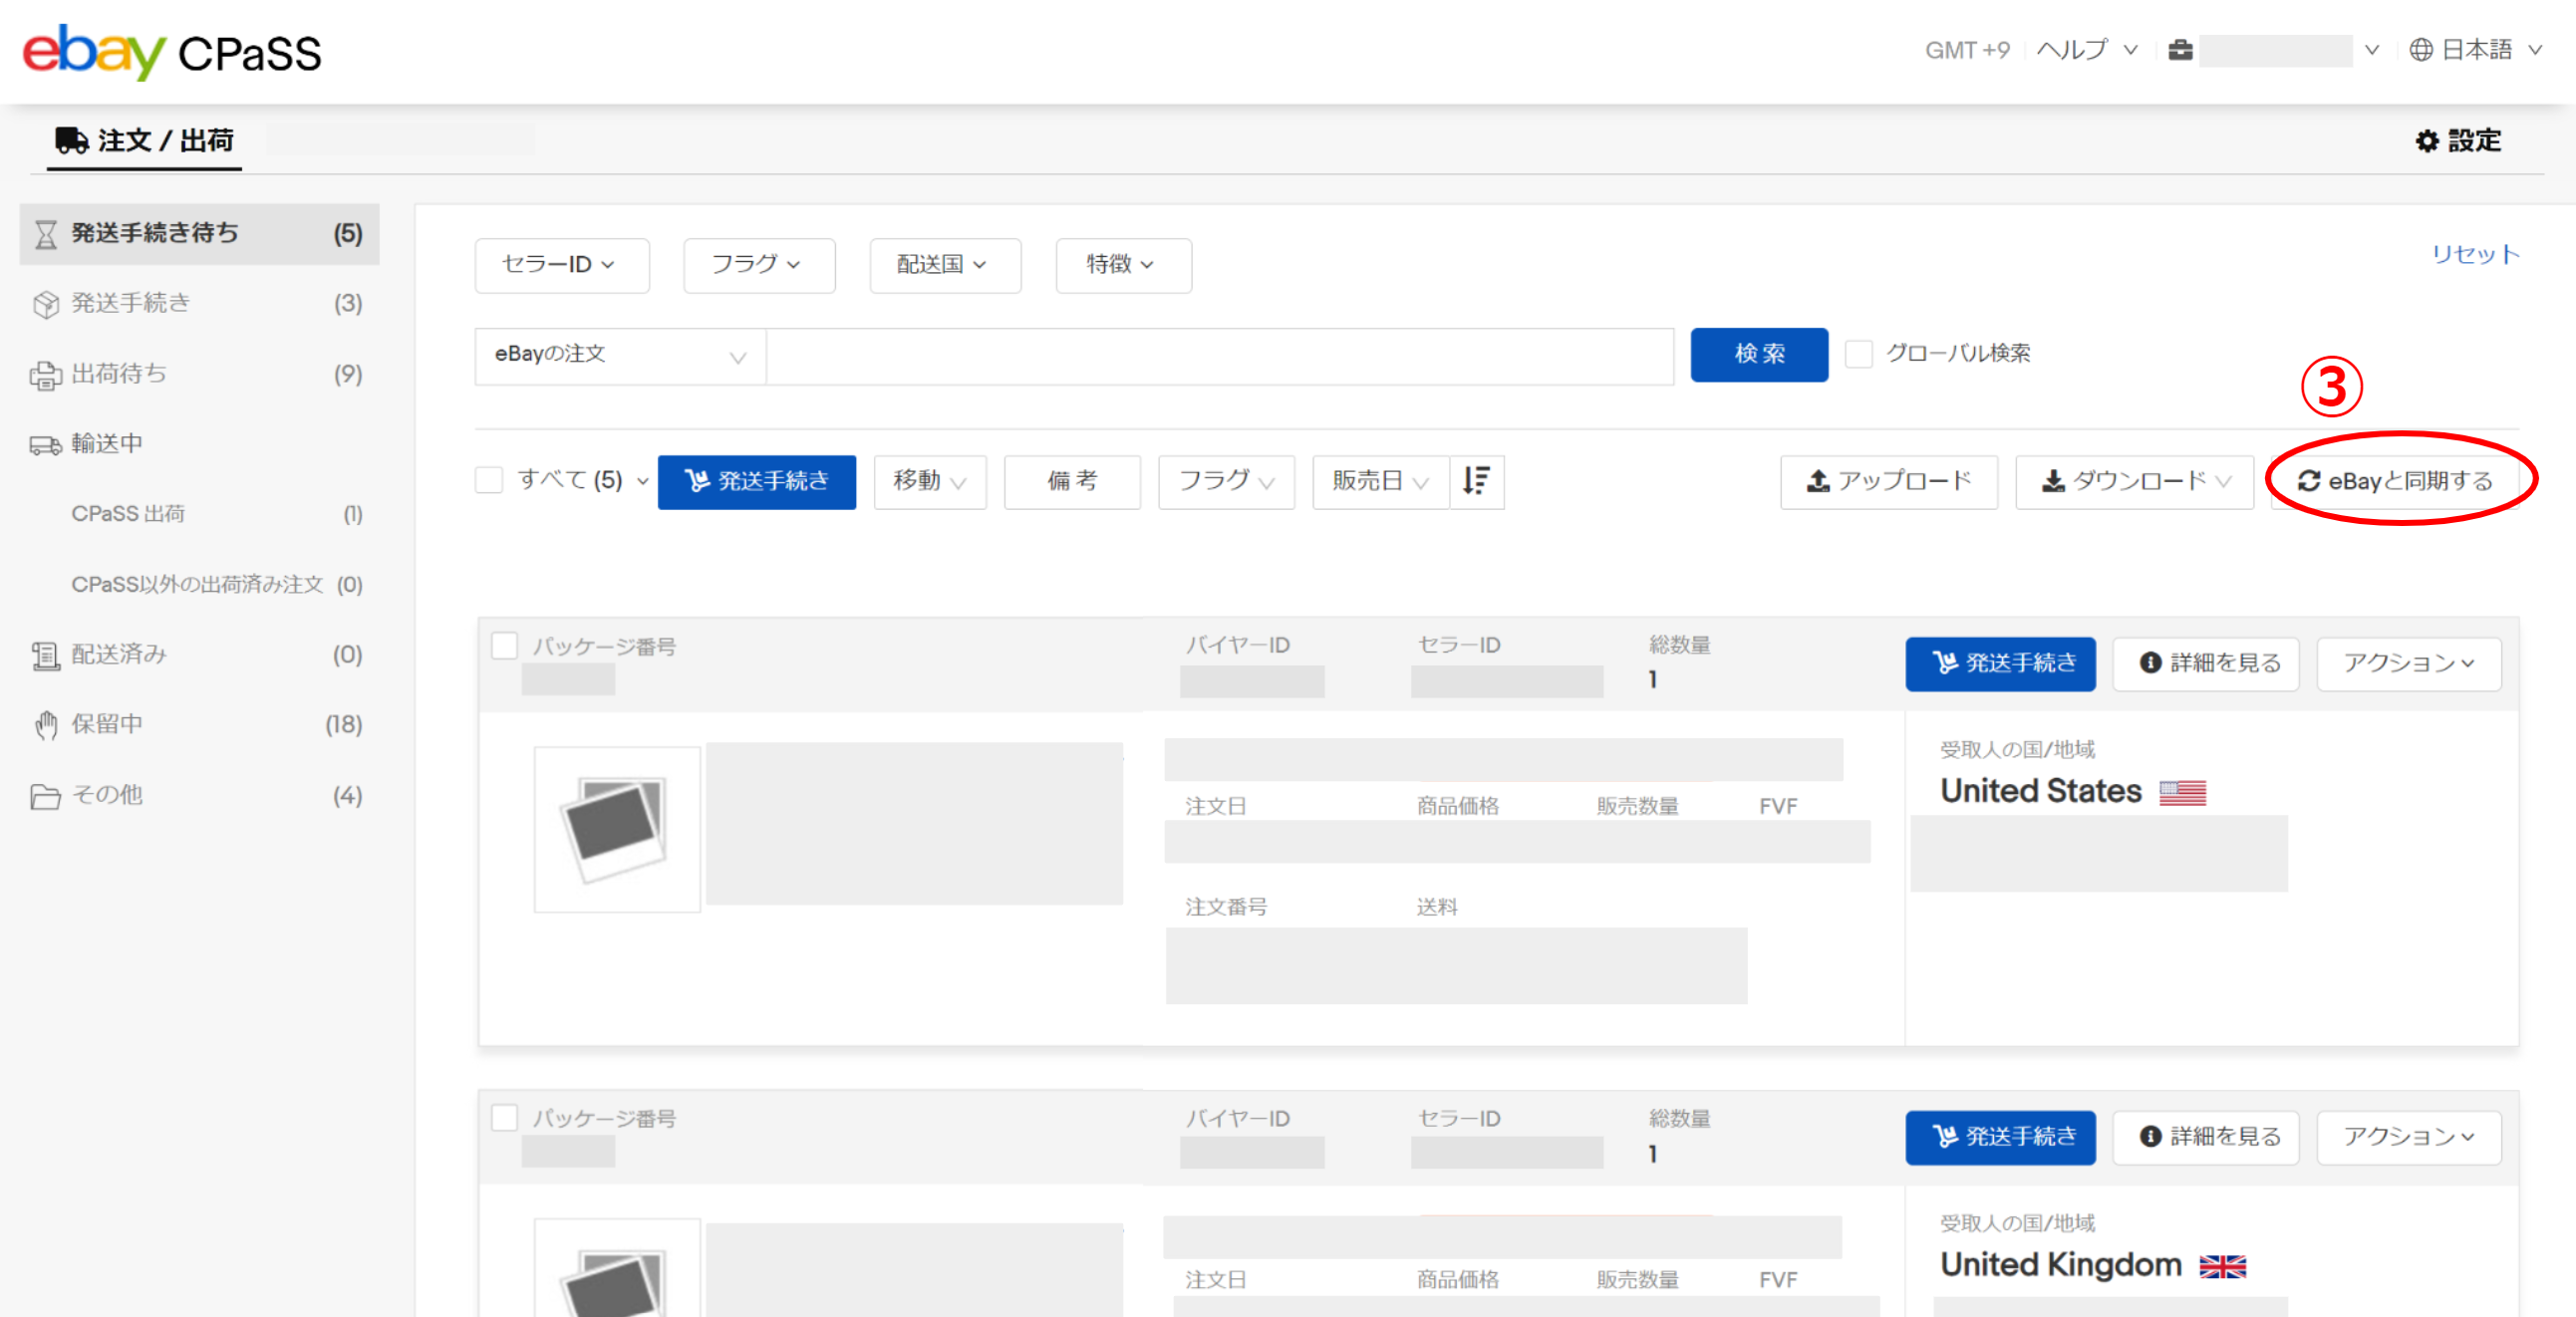2576x1317 pixels.
Task: Click the briefcase account icon in header
Action: click(2180, 50)
